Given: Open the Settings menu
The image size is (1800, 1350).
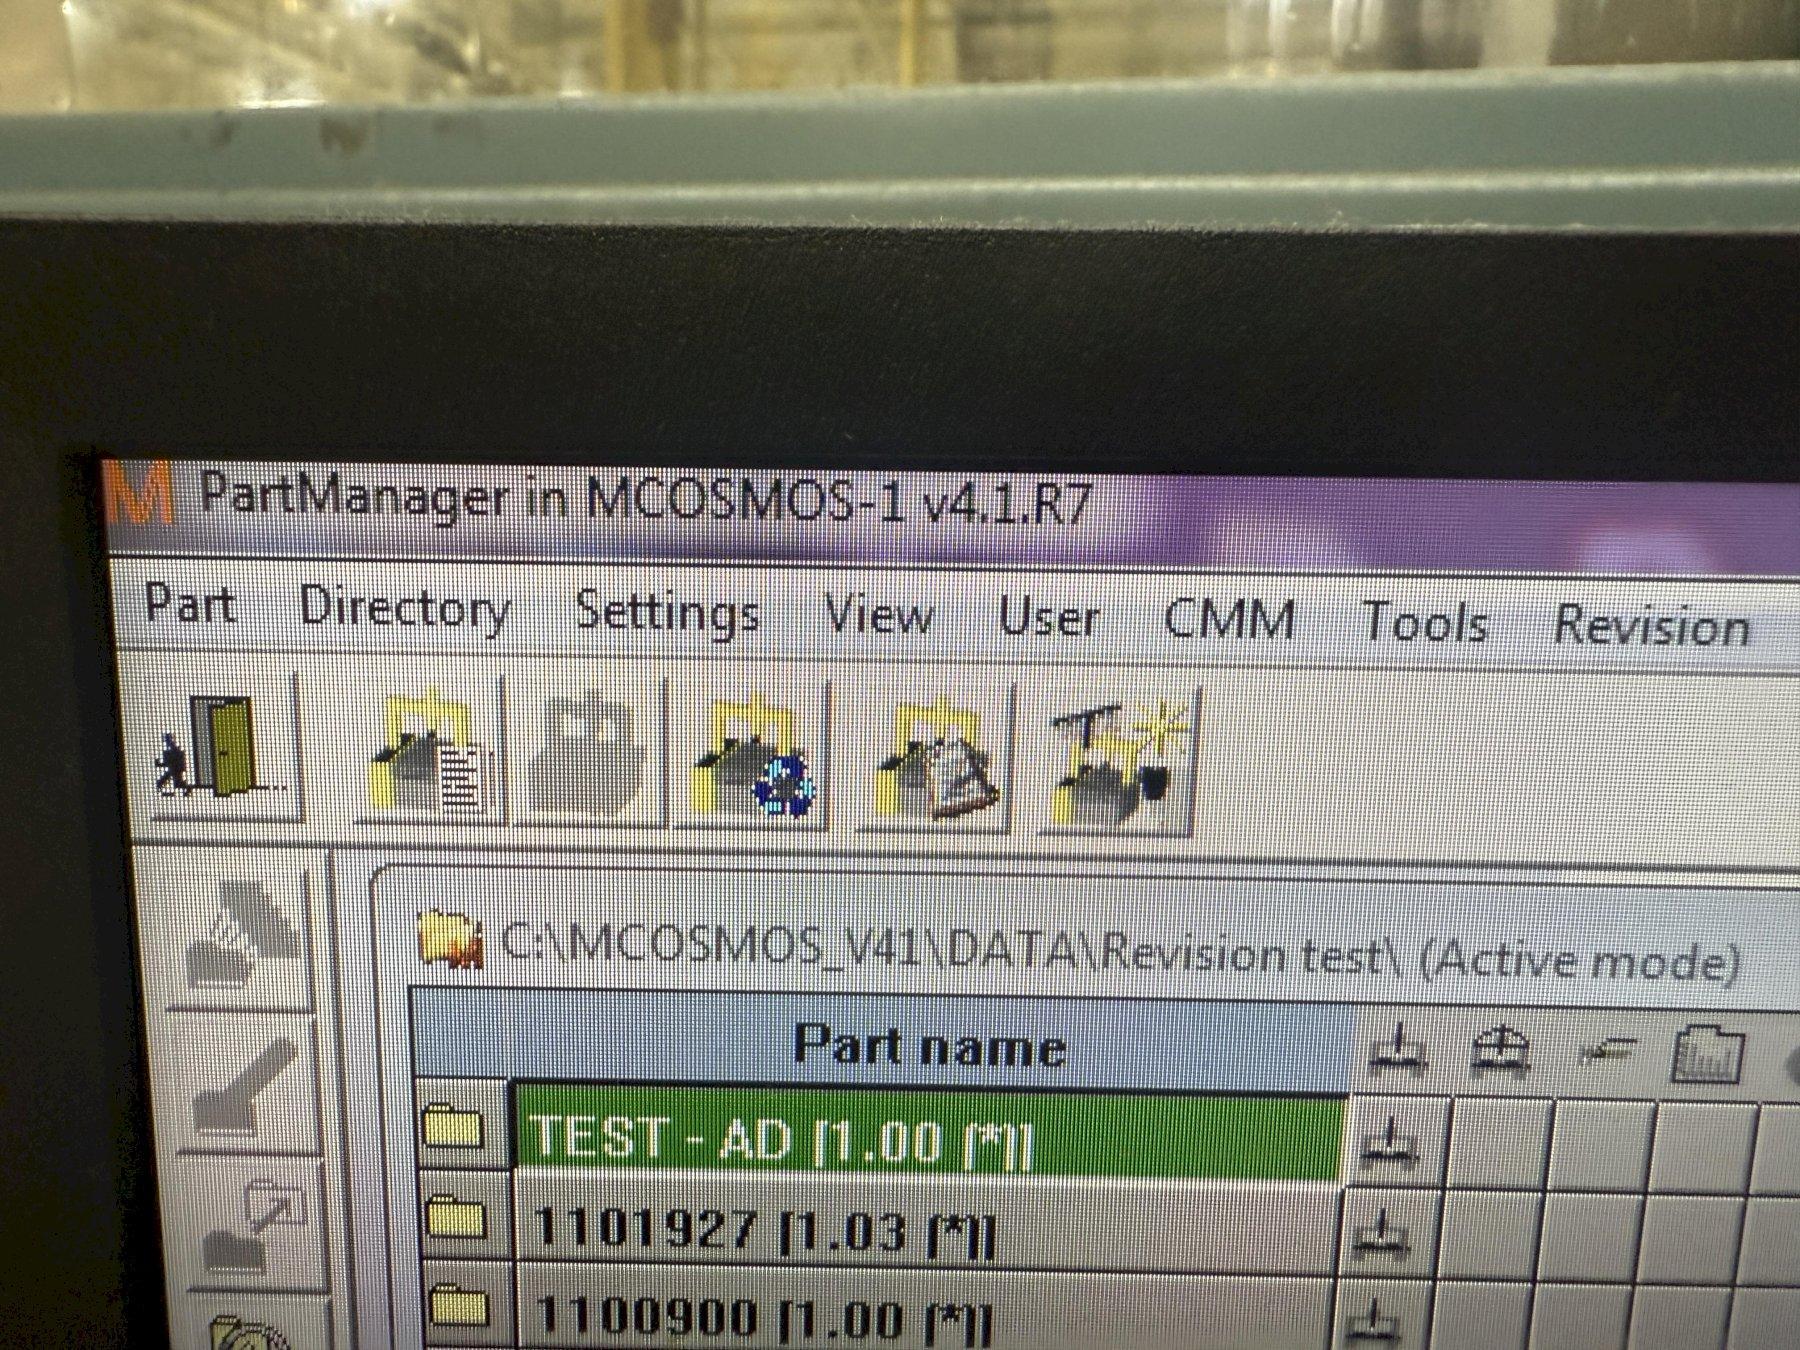Looking at the screenshot, I should (x=667, y=613).
